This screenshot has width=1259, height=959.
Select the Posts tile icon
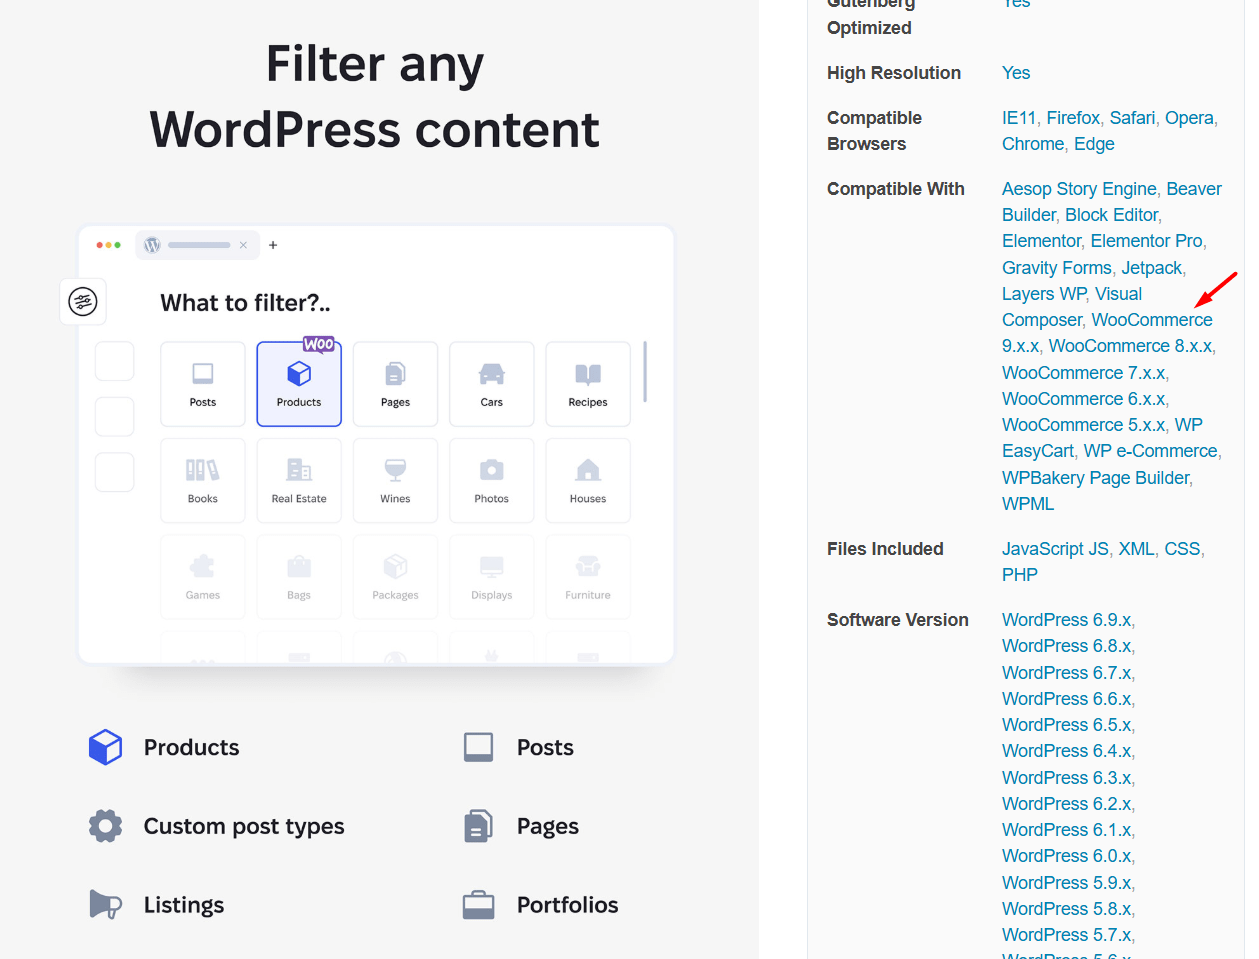click(203, 374)
